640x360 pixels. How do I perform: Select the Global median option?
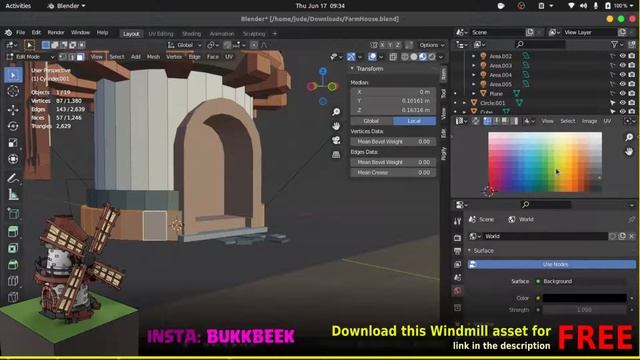coord(371,121)
